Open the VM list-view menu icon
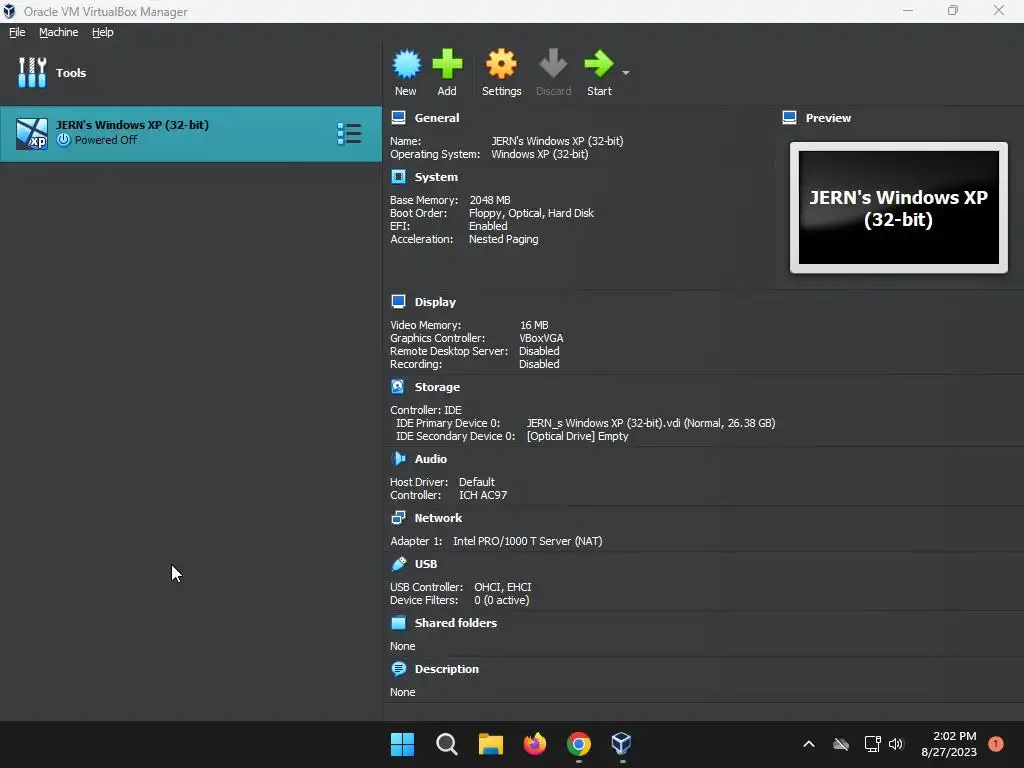 [349, 133]
